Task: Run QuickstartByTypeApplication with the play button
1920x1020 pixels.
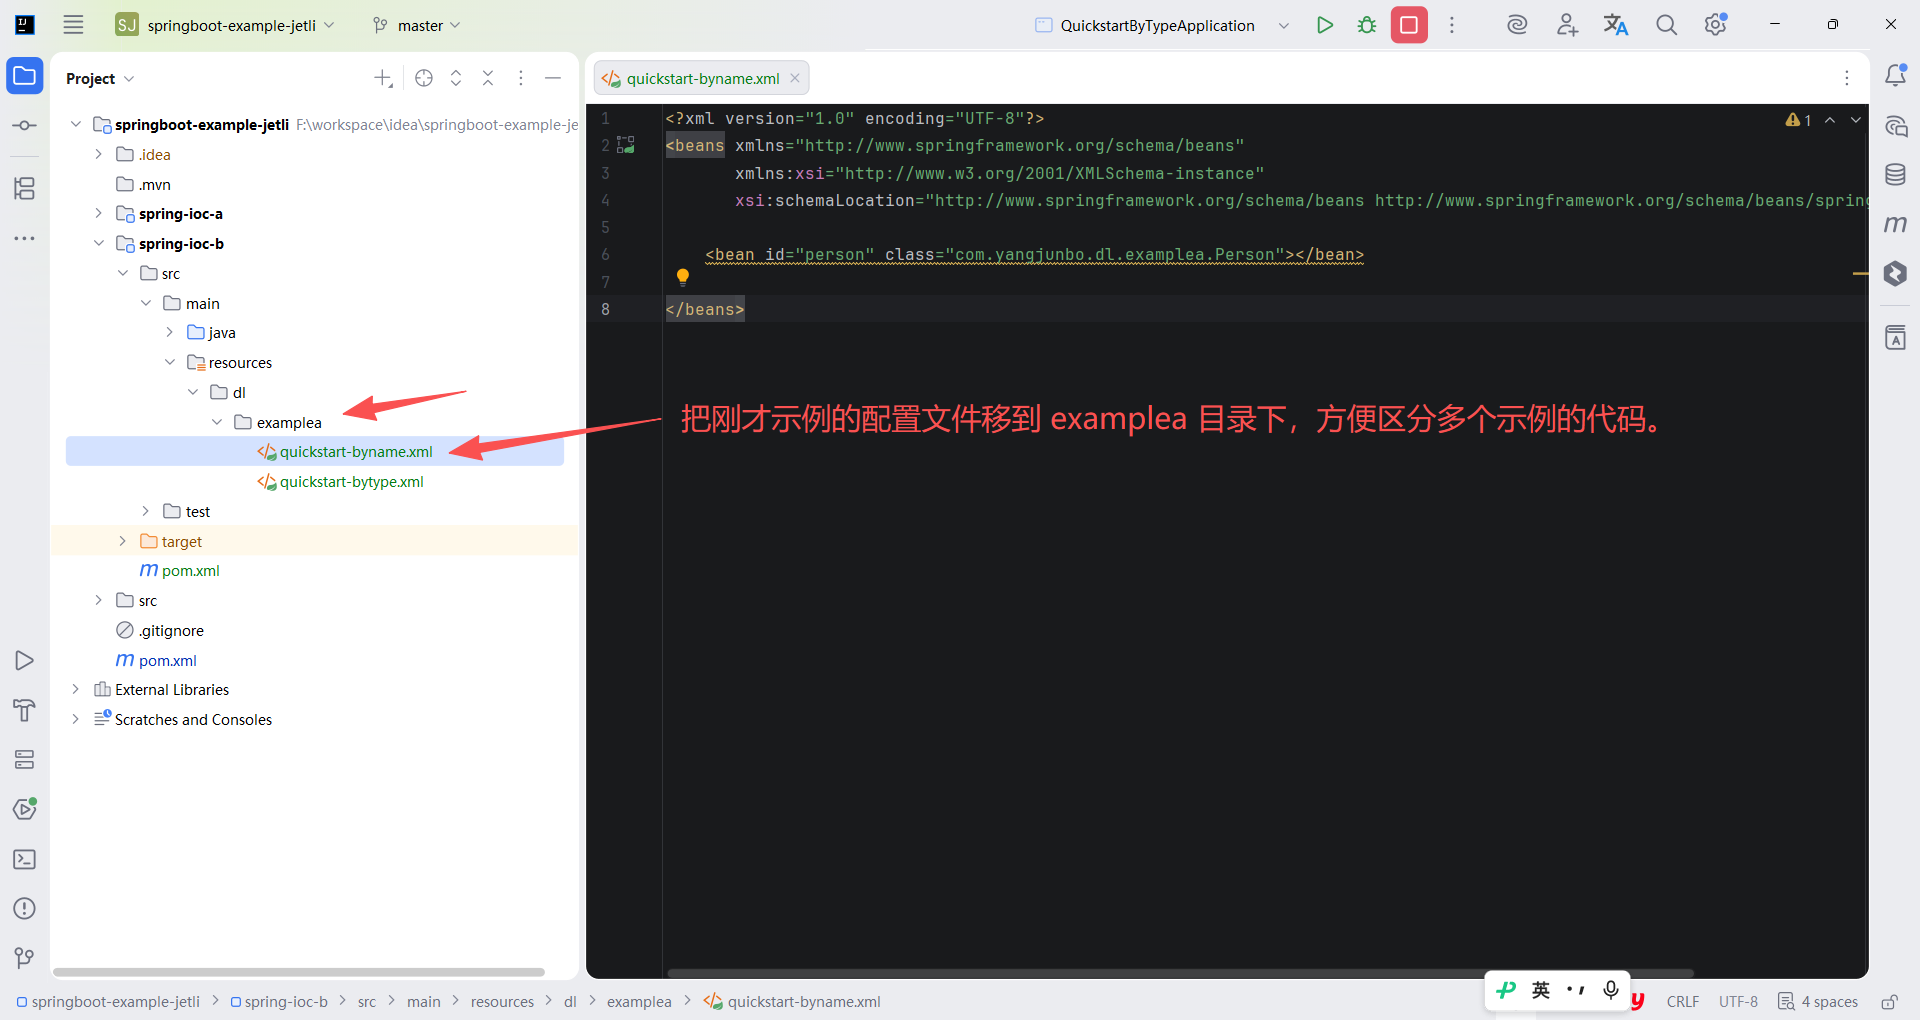Action: 1325,25
